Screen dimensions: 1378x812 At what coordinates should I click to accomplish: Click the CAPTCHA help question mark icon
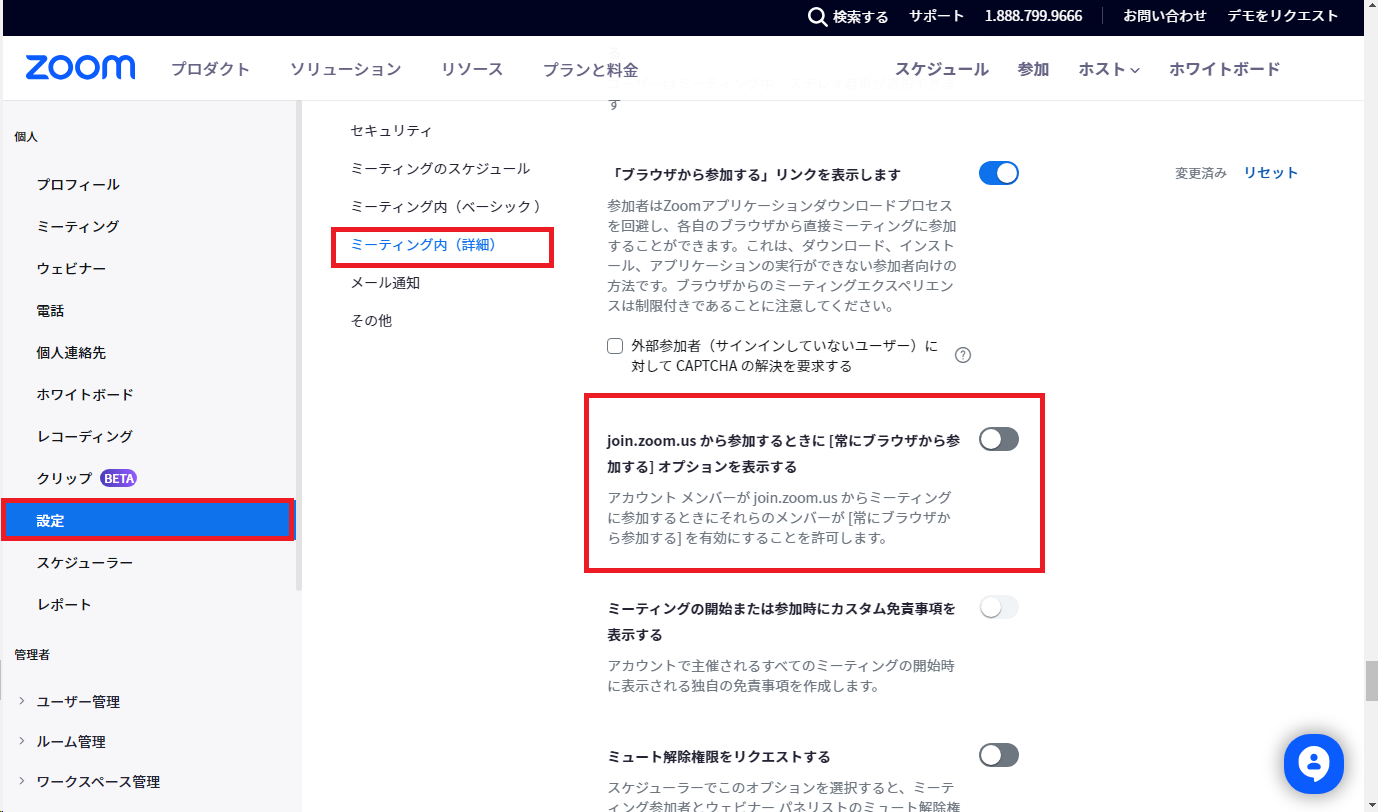[963, 355]
